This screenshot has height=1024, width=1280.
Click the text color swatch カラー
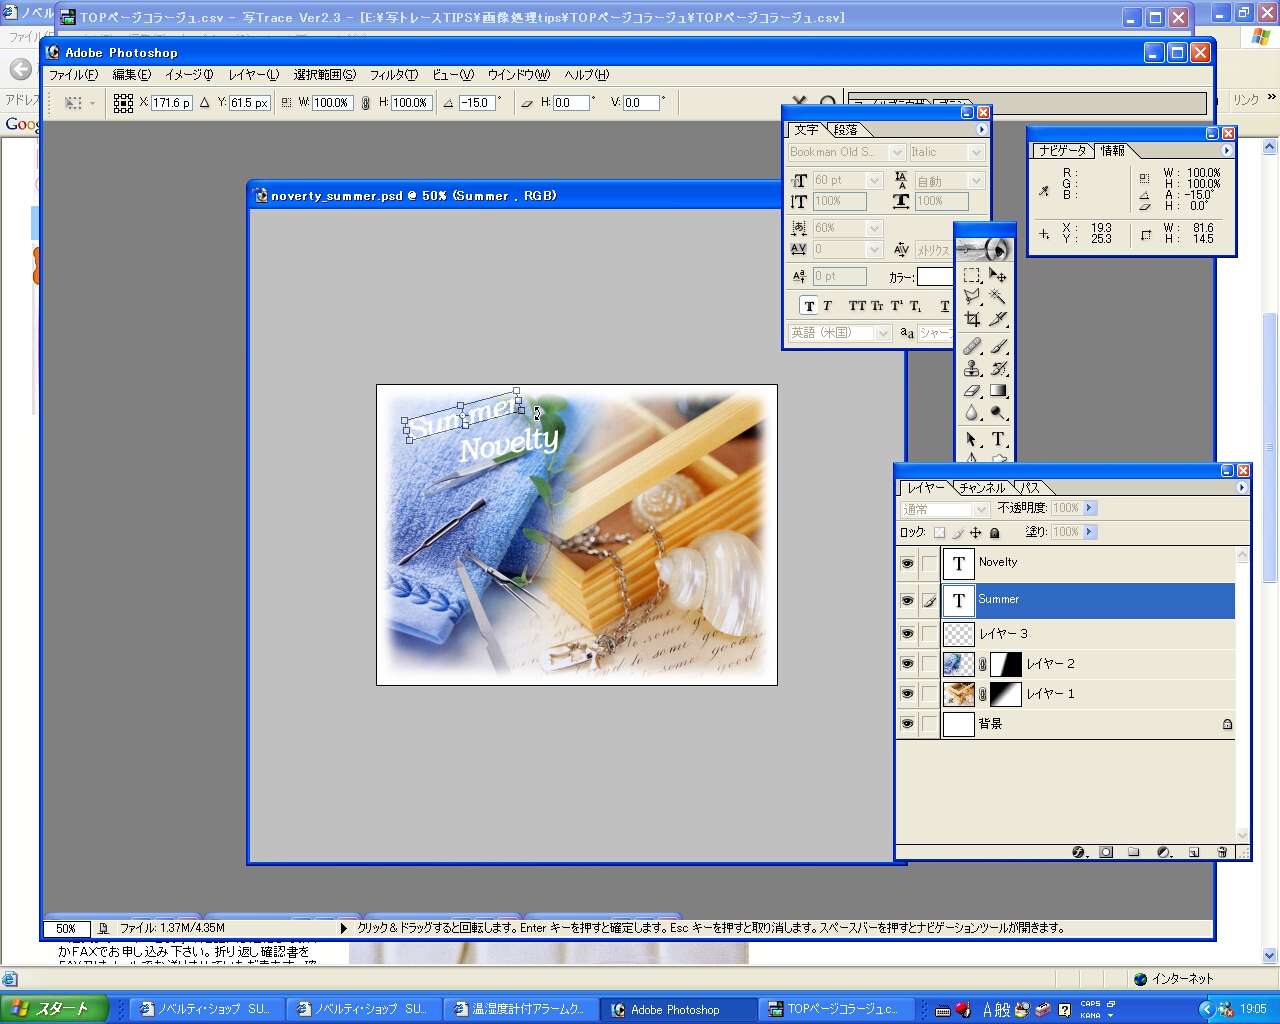[x=934, y=277]
